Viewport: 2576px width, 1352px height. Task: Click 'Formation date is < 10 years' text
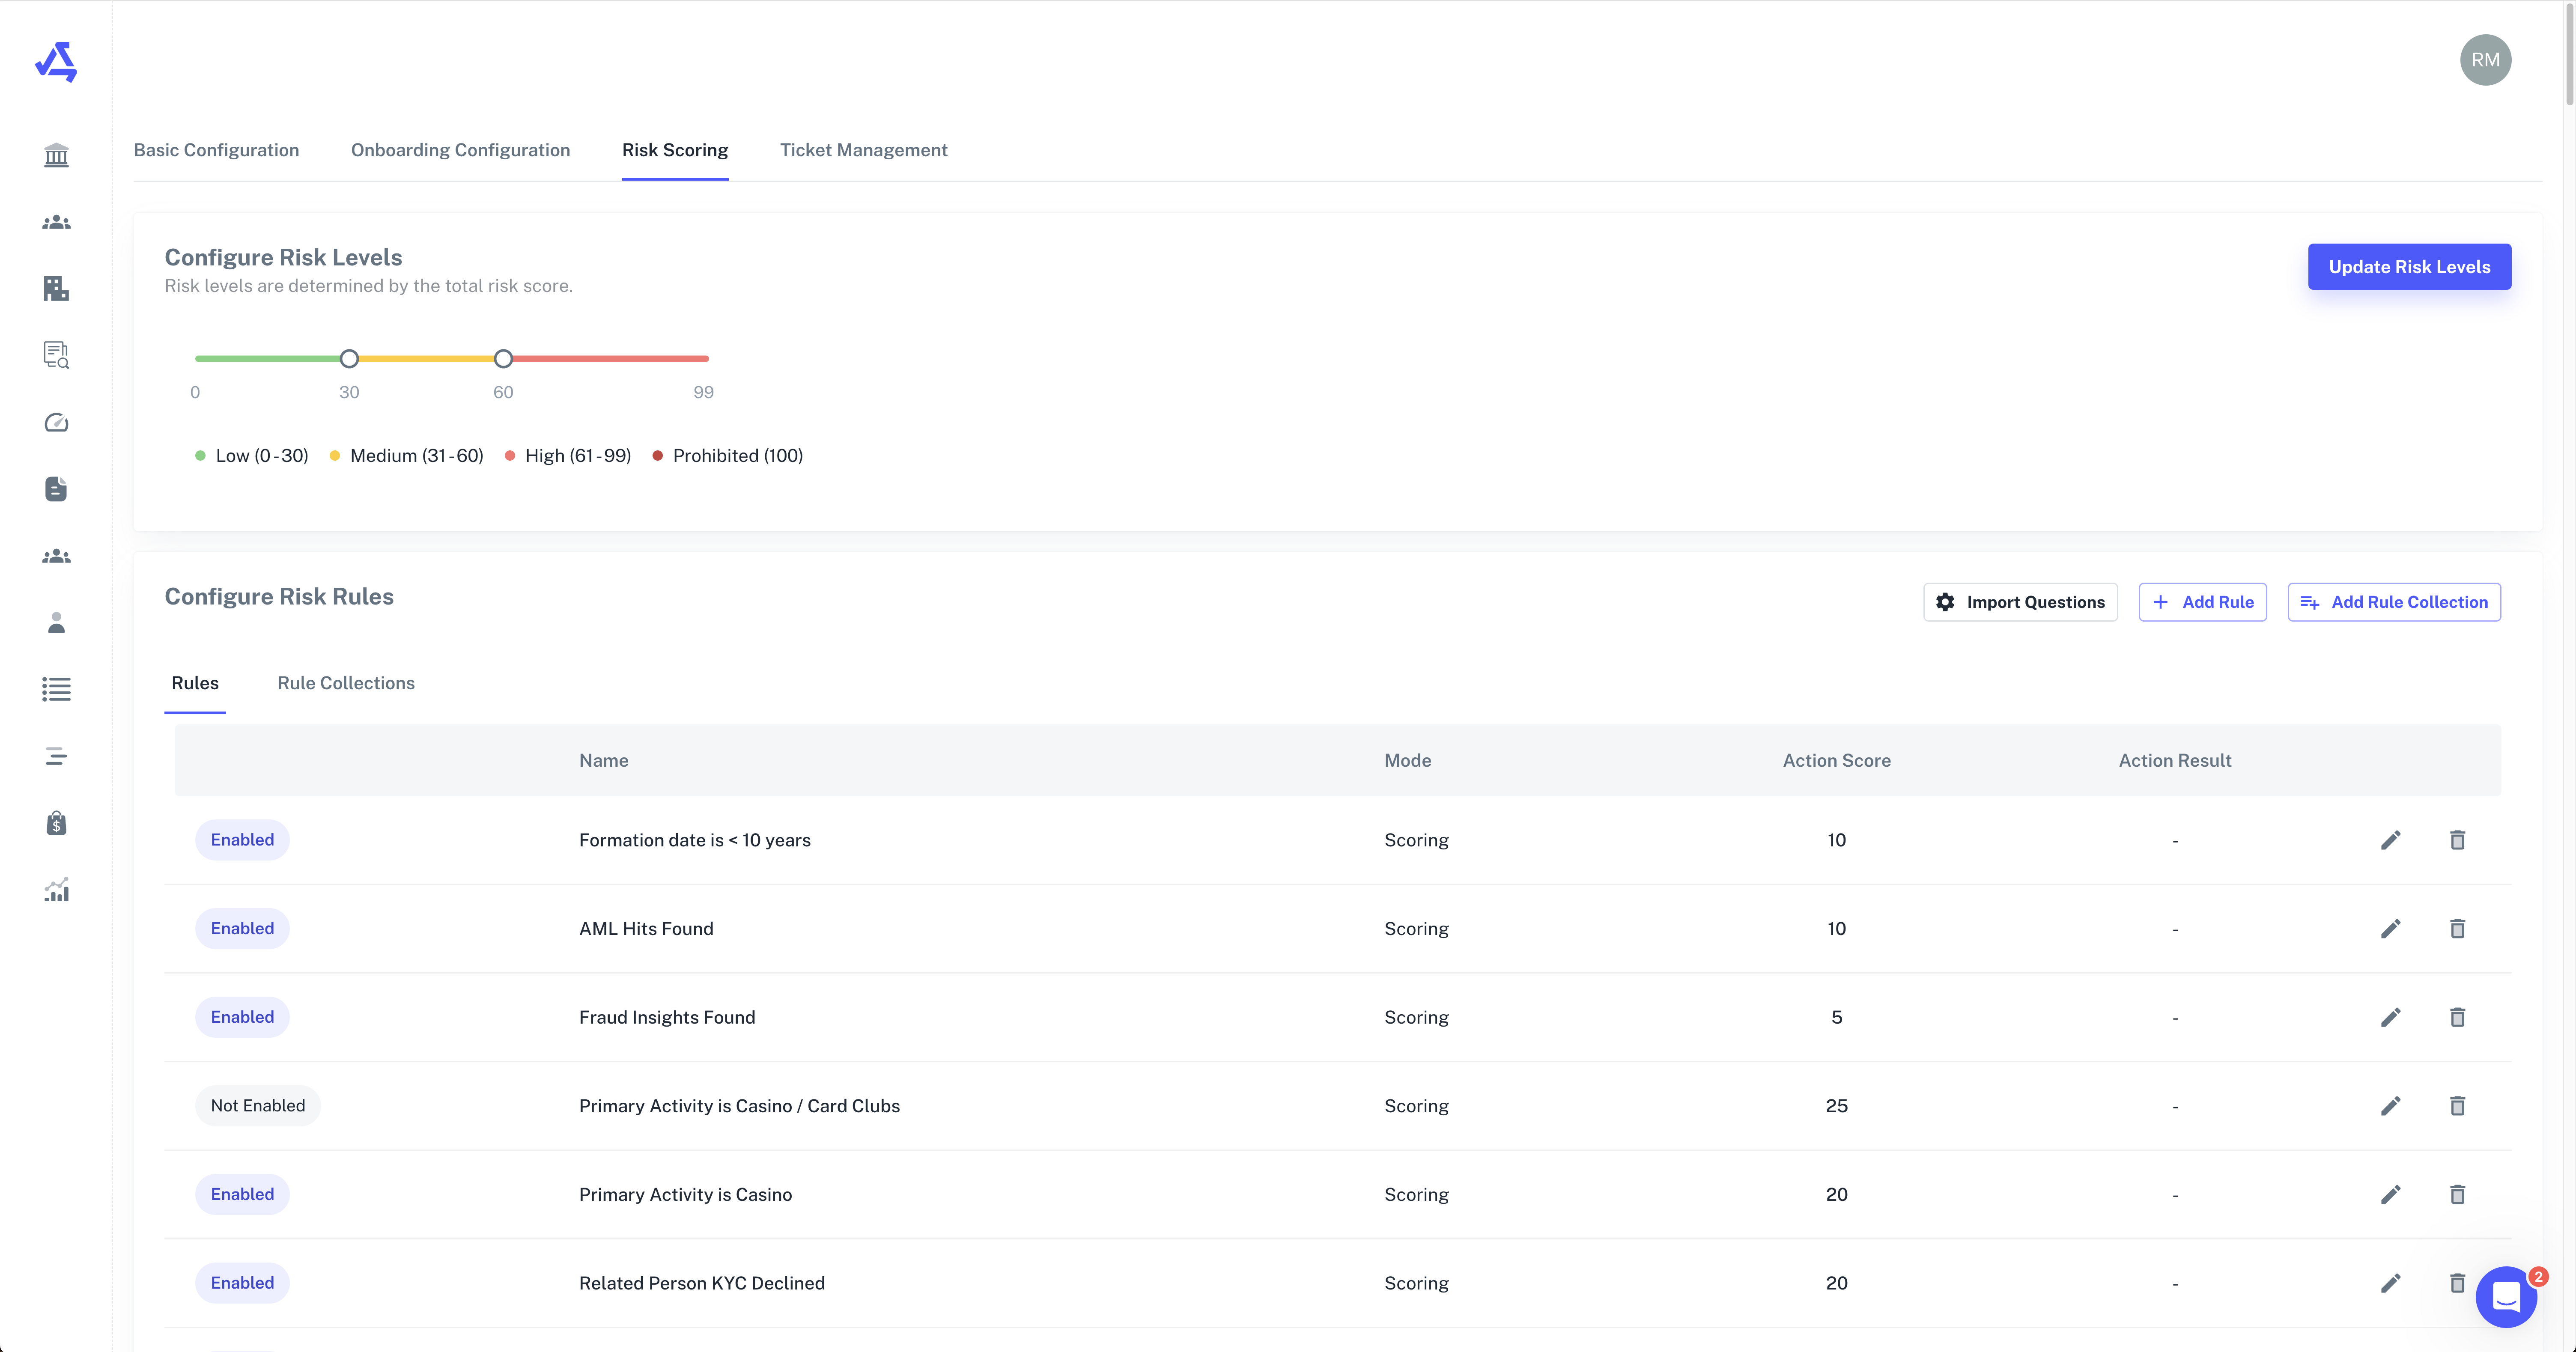[695, 840]
